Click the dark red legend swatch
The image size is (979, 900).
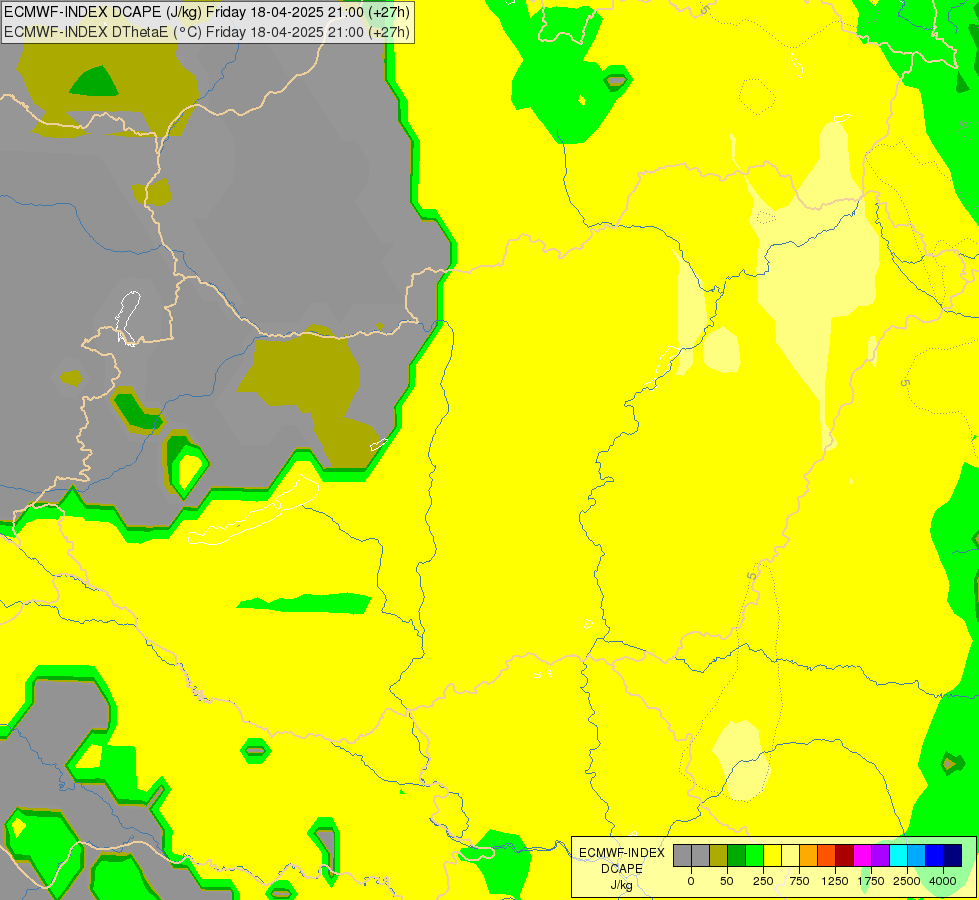point(845,855)
